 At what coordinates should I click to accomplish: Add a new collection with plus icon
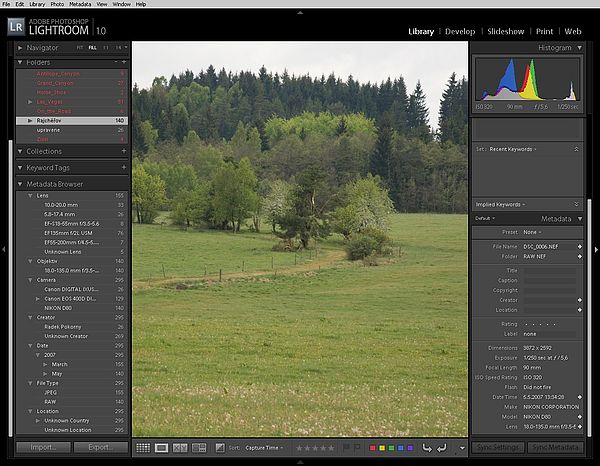click(123, 151)
